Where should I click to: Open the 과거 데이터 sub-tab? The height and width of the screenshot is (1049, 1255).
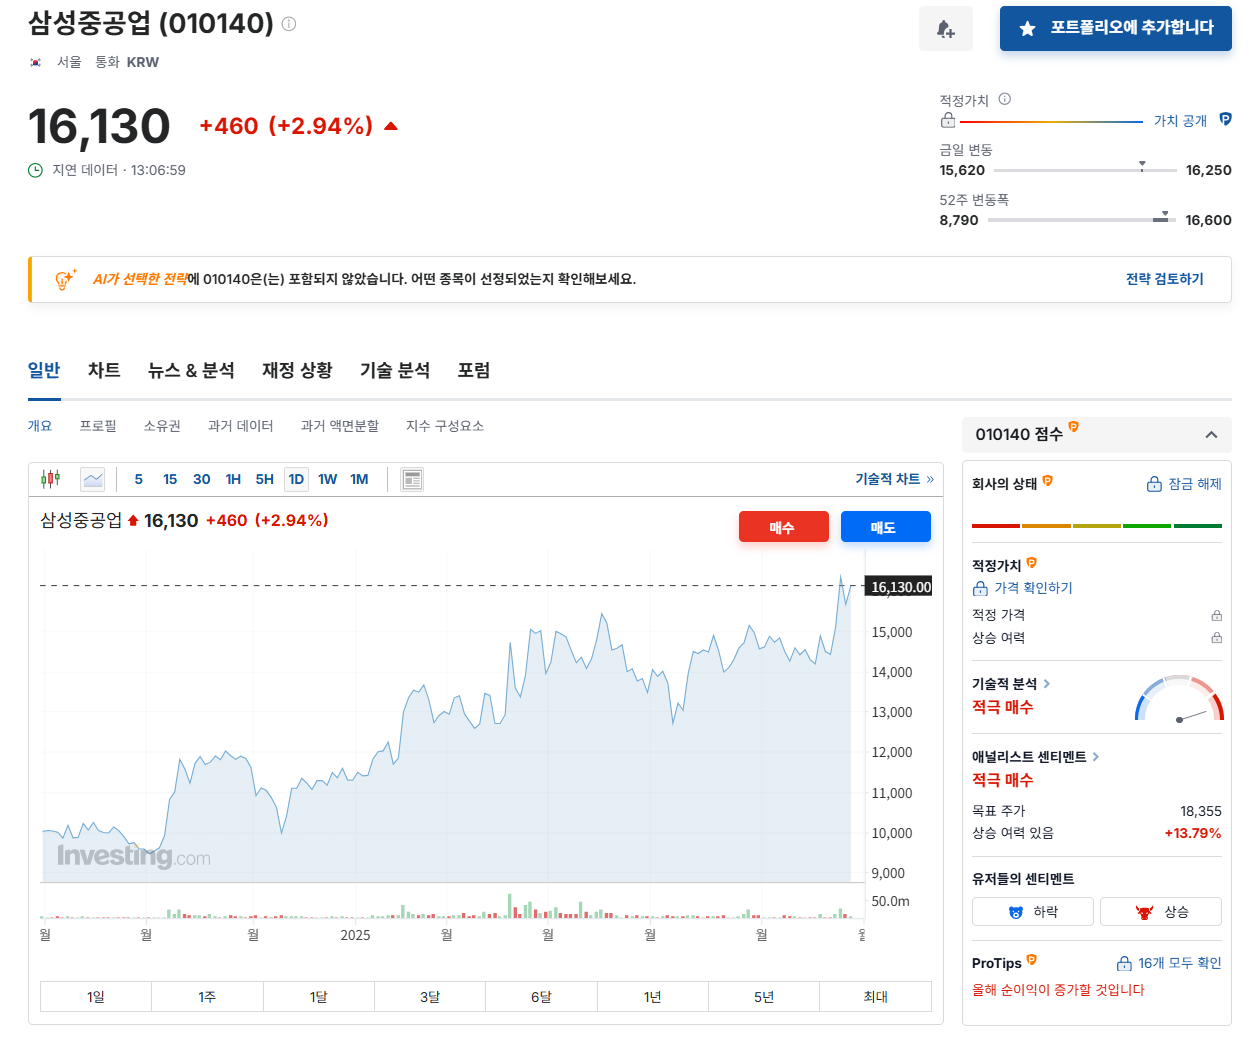pos(241,426)
